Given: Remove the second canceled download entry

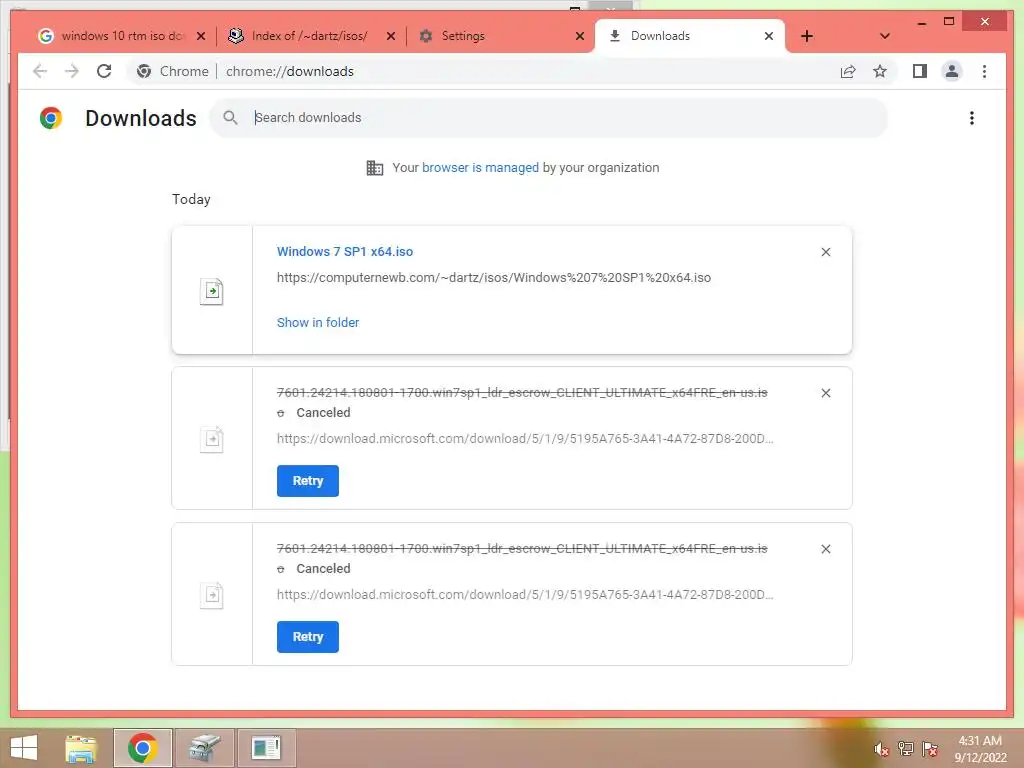Looking at the screenshot, I should click(x=825, y=549).
